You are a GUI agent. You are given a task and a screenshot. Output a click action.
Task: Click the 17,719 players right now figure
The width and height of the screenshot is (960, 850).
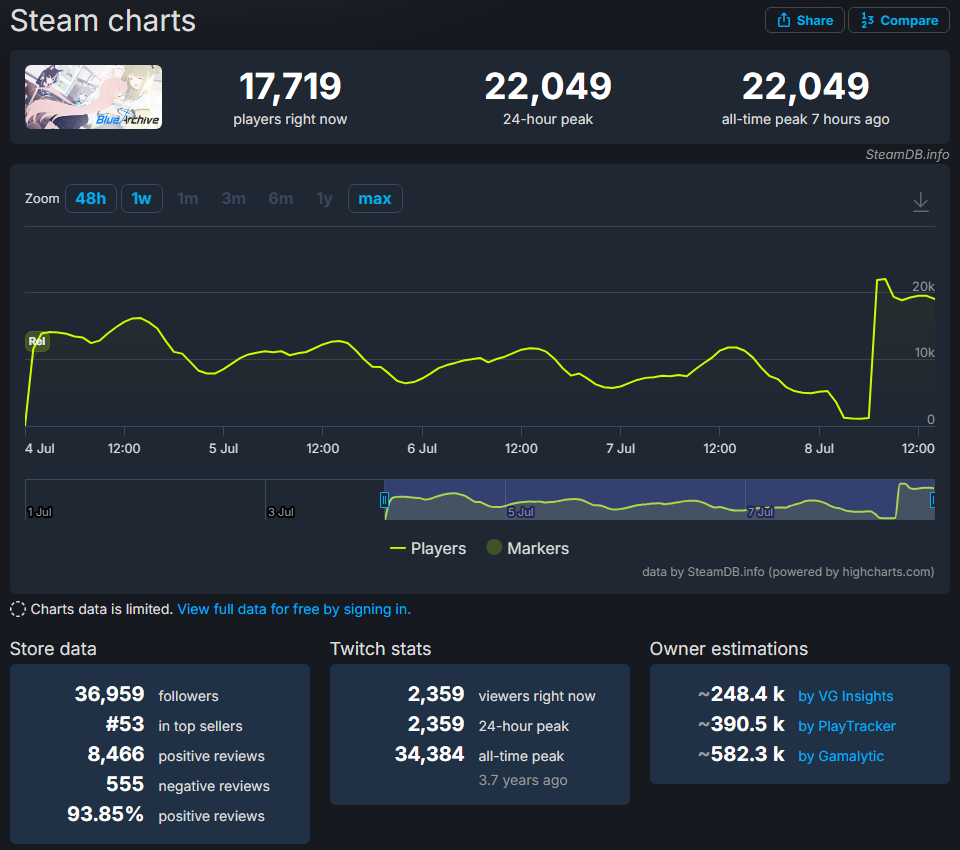pyautogui.click(x=290, y=86)
